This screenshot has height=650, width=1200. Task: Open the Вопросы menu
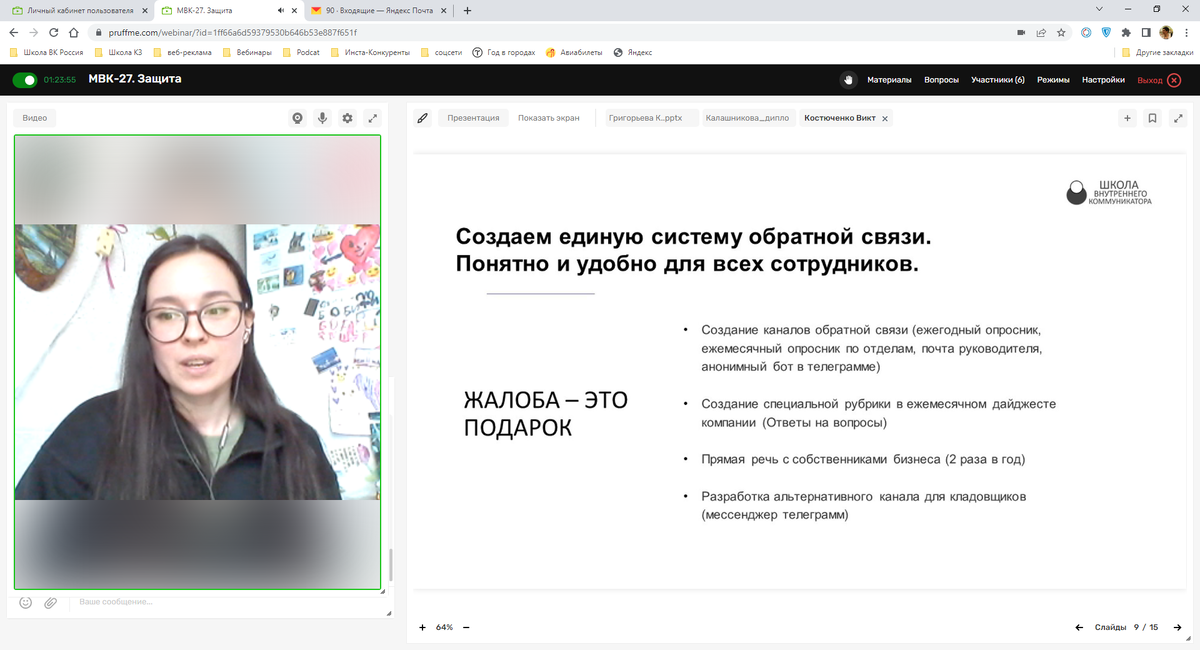pyautogui.click(x=941, y=80)
